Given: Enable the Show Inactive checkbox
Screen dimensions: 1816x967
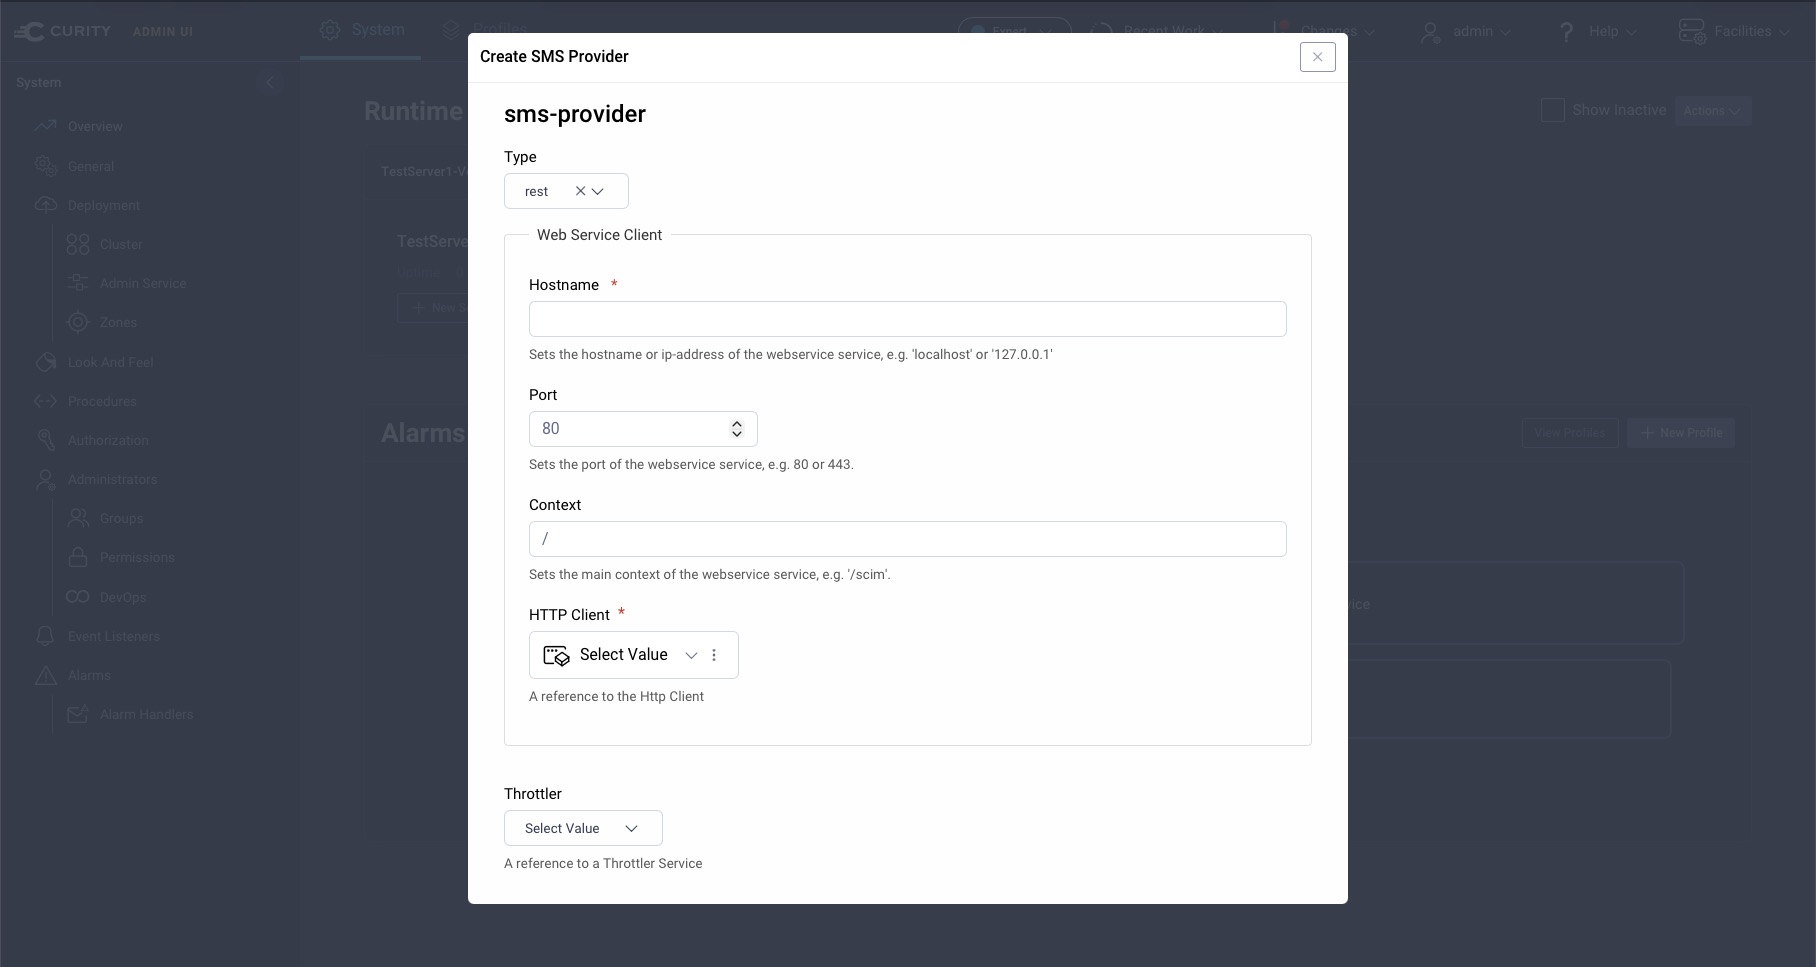Looking at the screenshot, I should (1551, 110).
